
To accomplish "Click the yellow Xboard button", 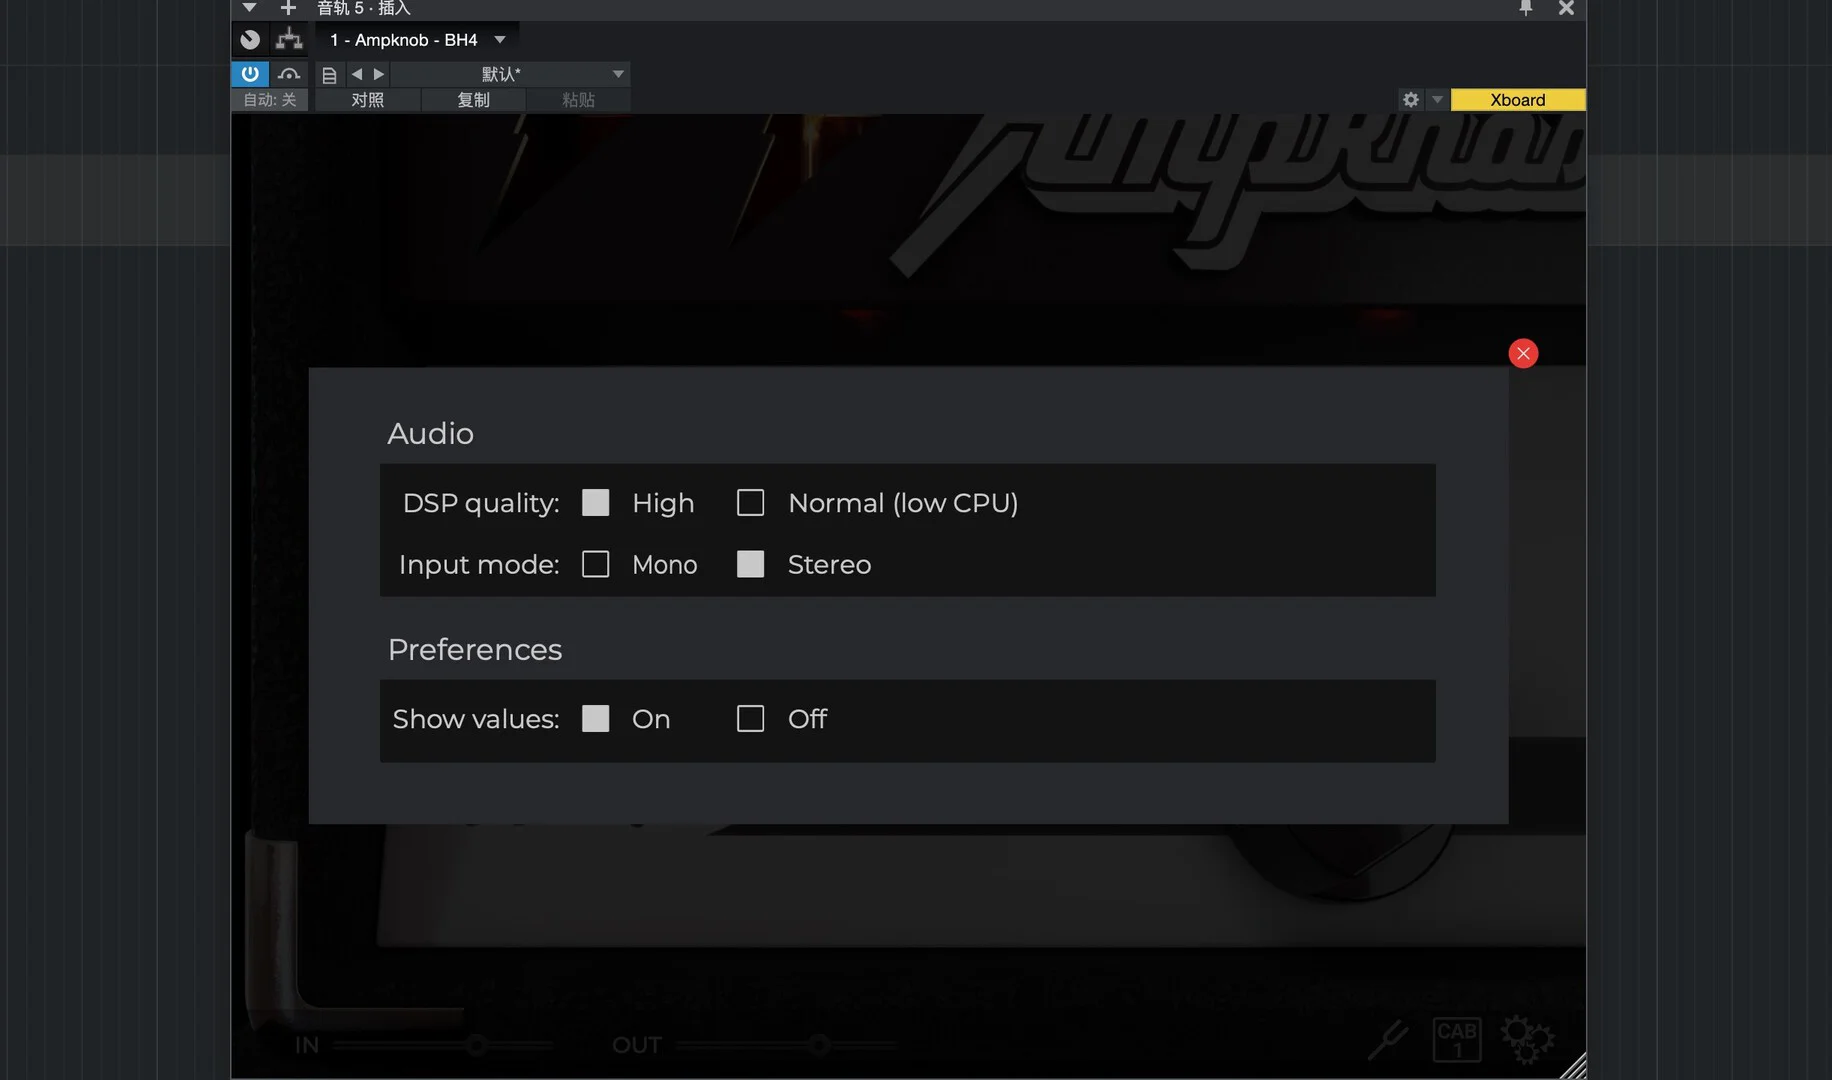I will (x=1517, y=100).
